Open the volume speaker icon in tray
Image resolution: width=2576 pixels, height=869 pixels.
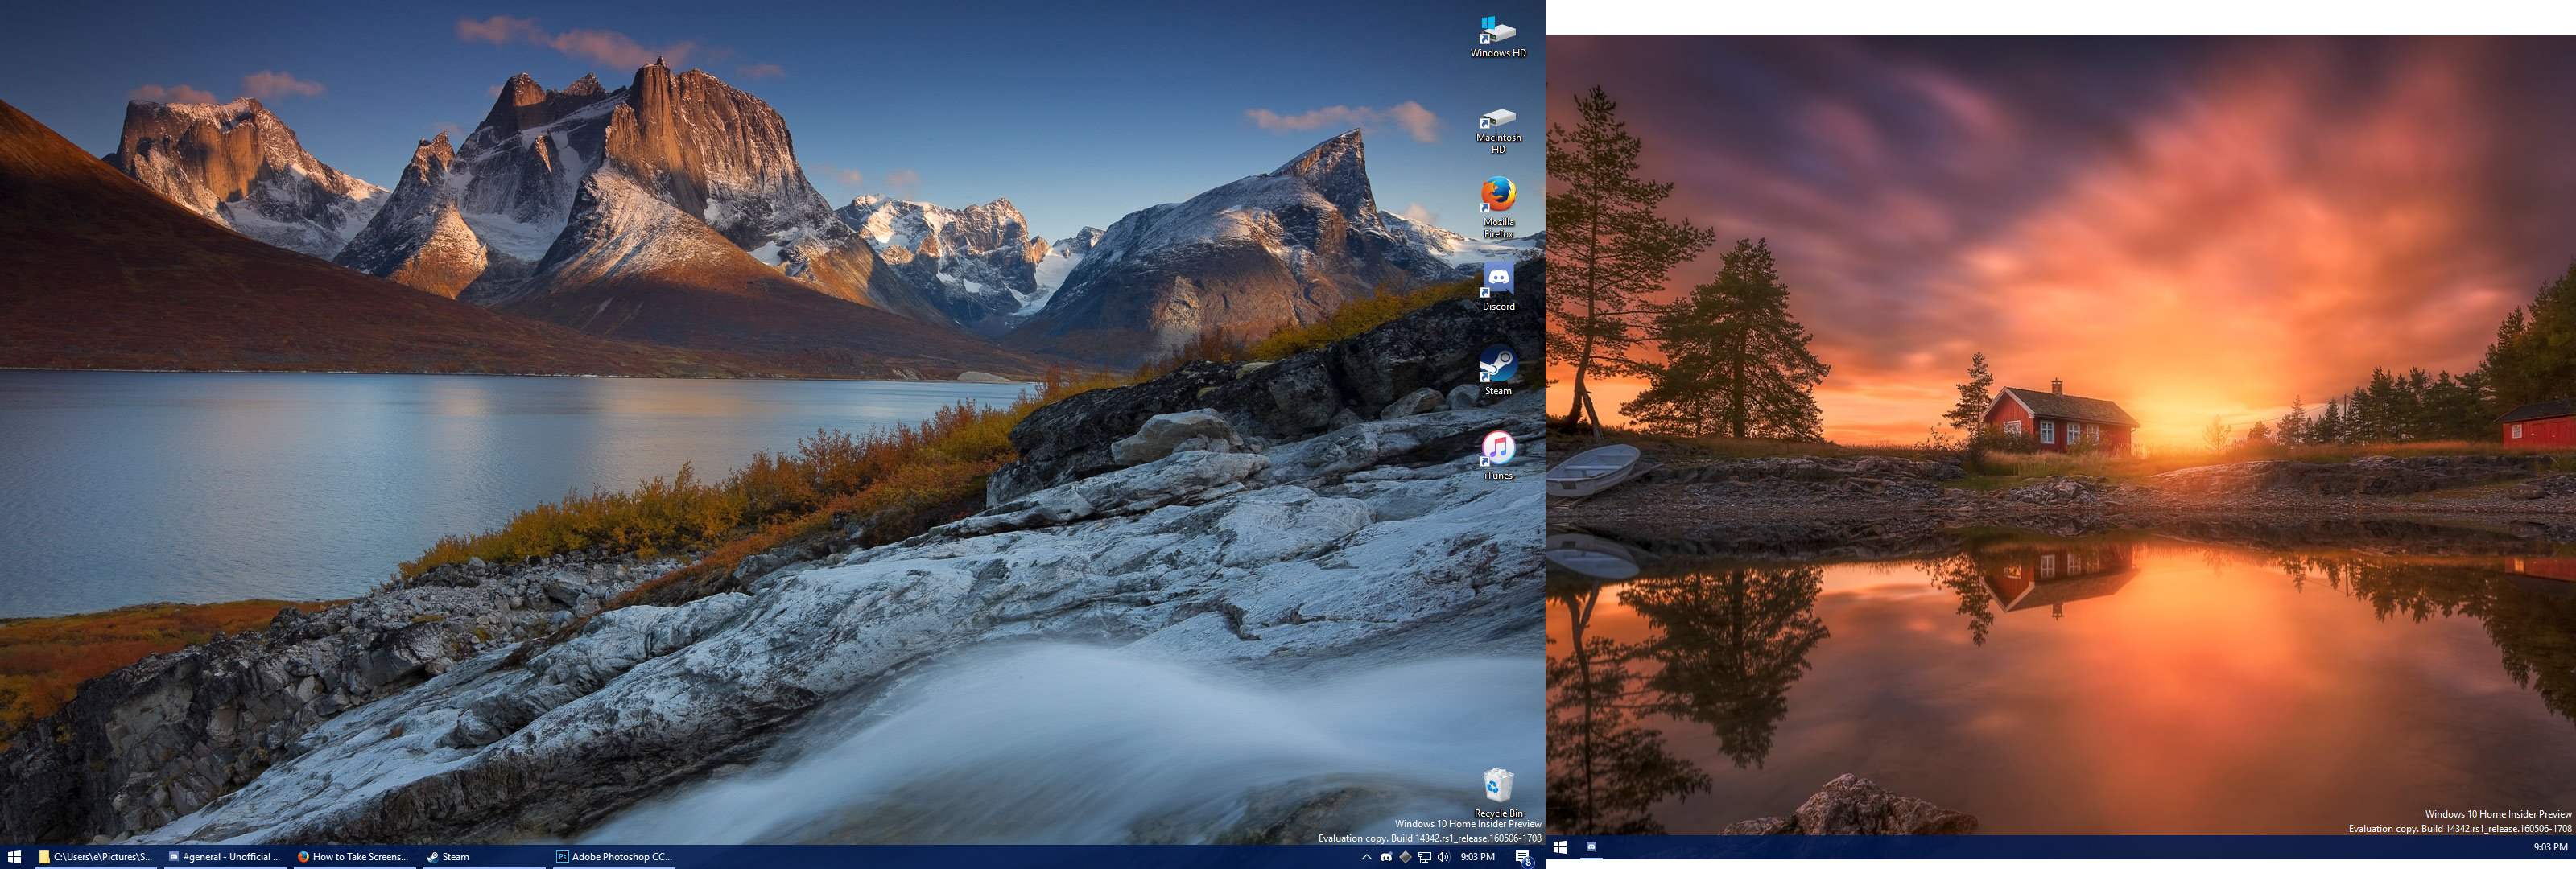[x=1443, y=857]
